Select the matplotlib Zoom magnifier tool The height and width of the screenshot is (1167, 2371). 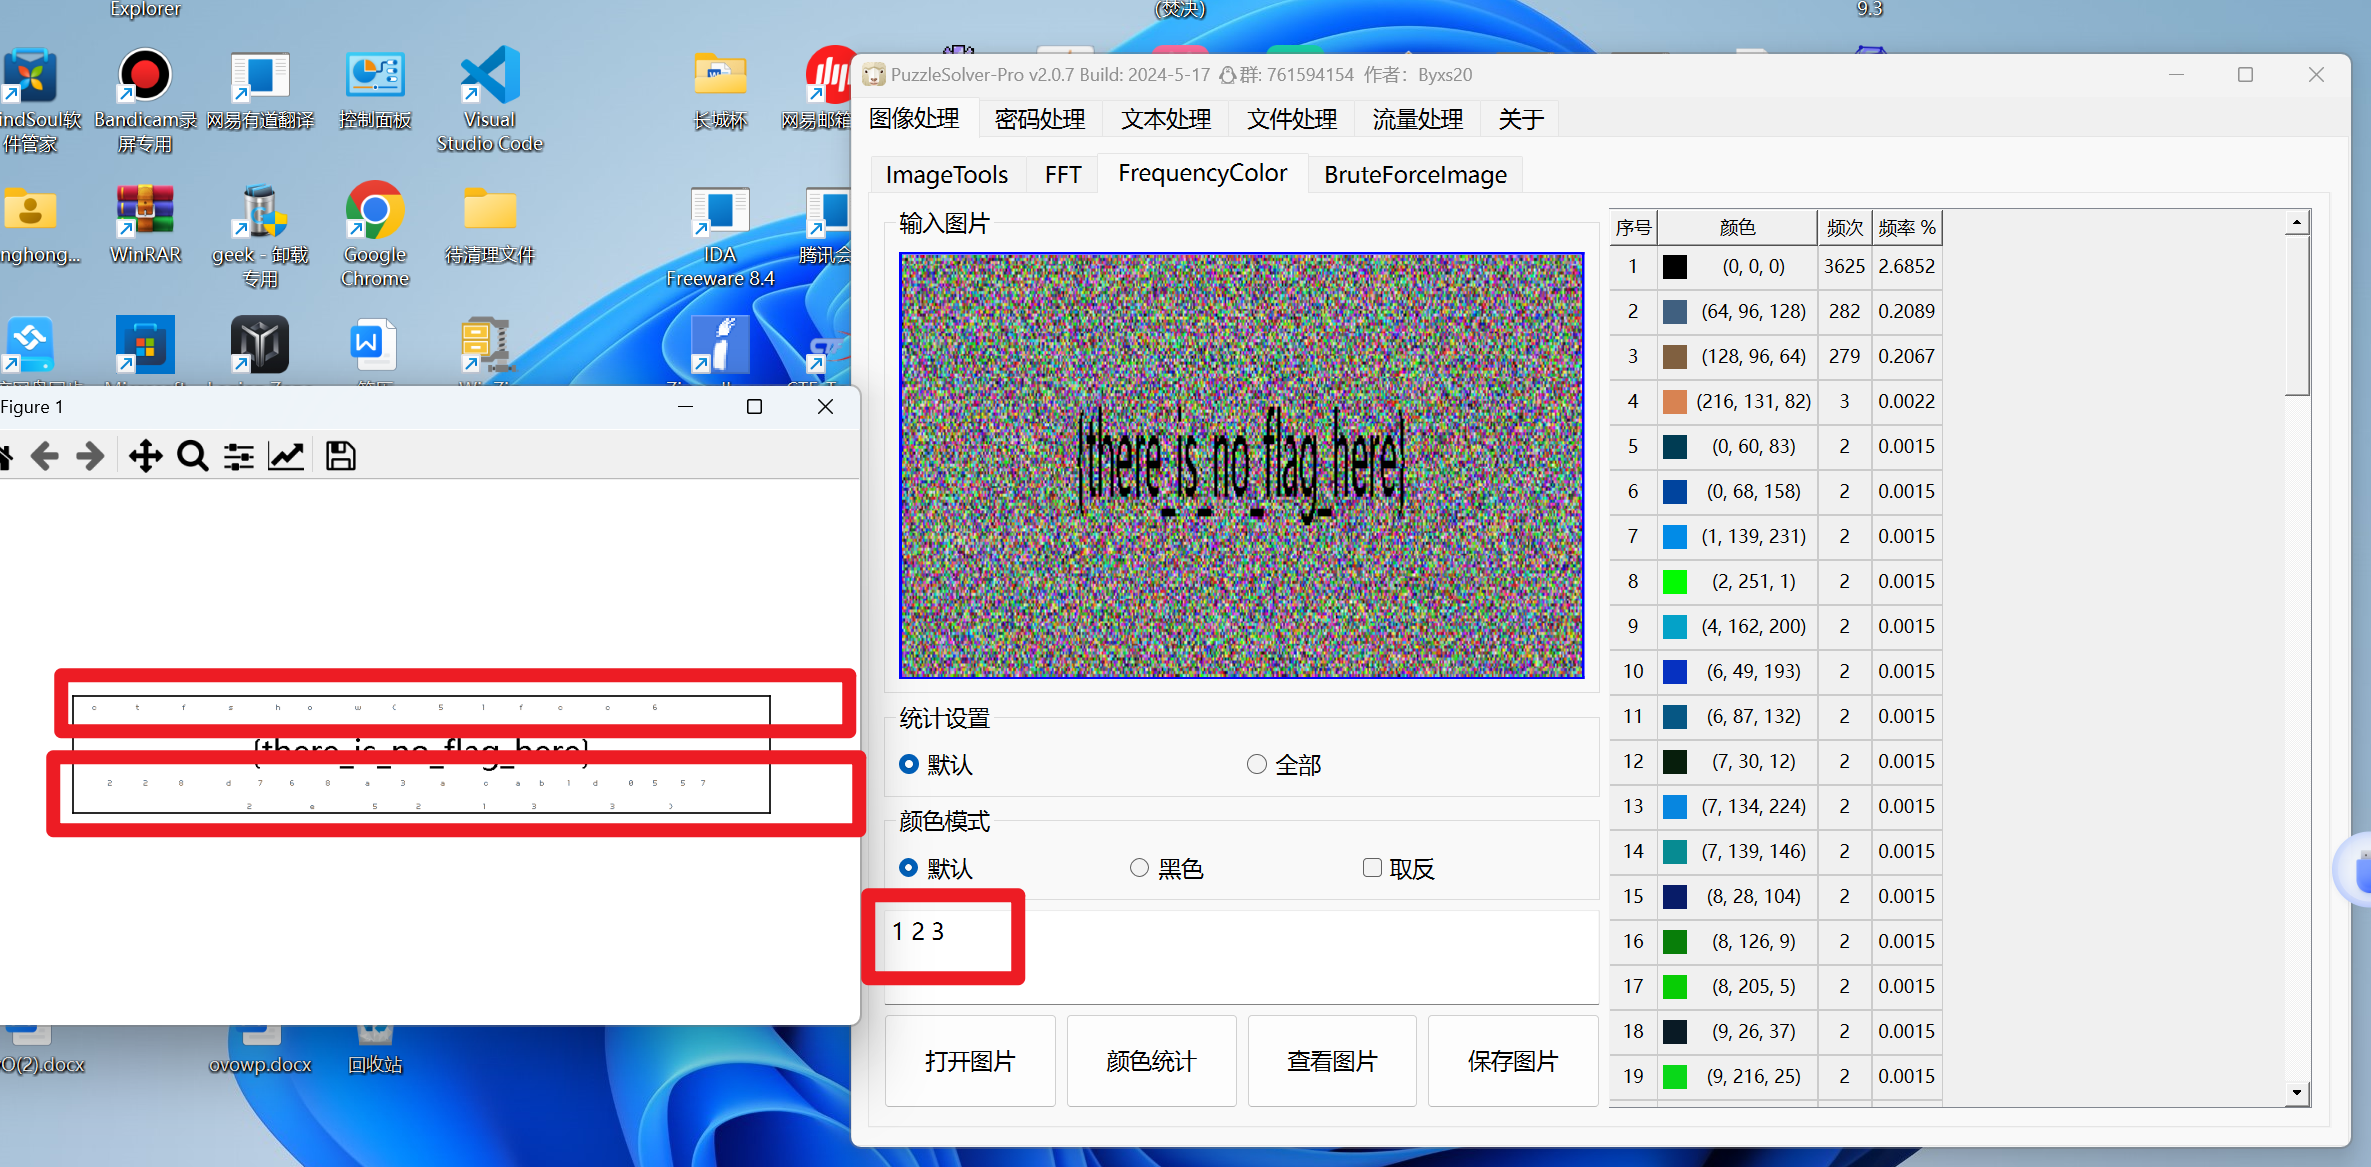pyautogui.click(x=192, y=456)
